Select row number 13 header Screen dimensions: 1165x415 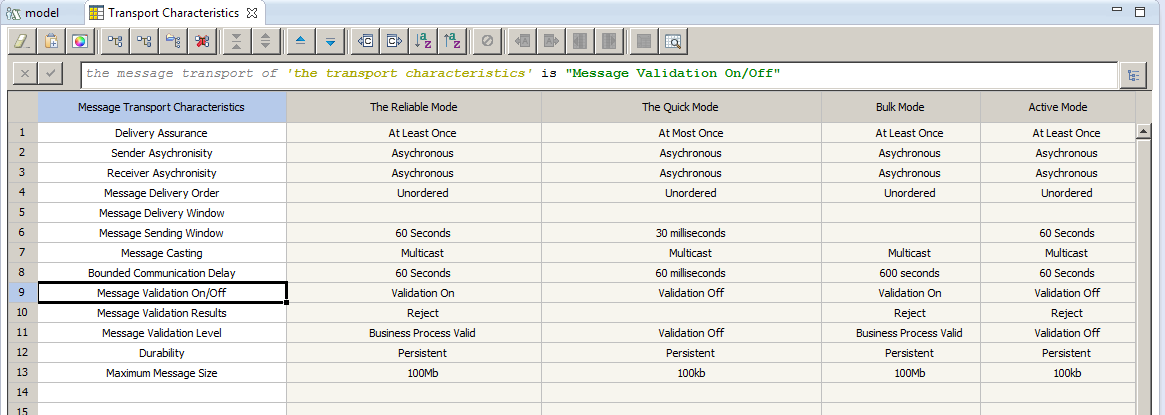point(23,373)
